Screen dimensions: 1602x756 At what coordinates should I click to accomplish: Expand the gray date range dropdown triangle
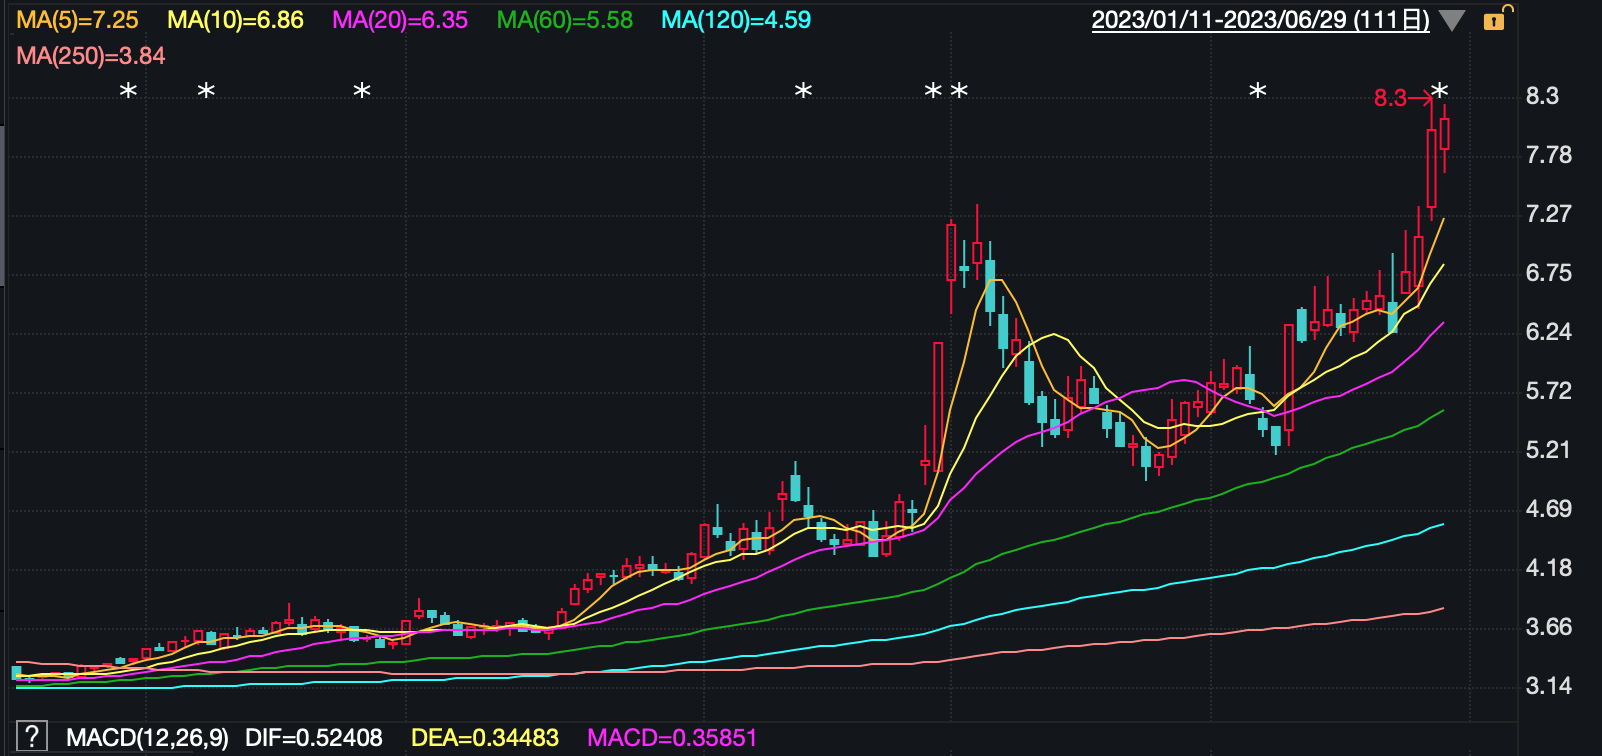coord(1451,21)
